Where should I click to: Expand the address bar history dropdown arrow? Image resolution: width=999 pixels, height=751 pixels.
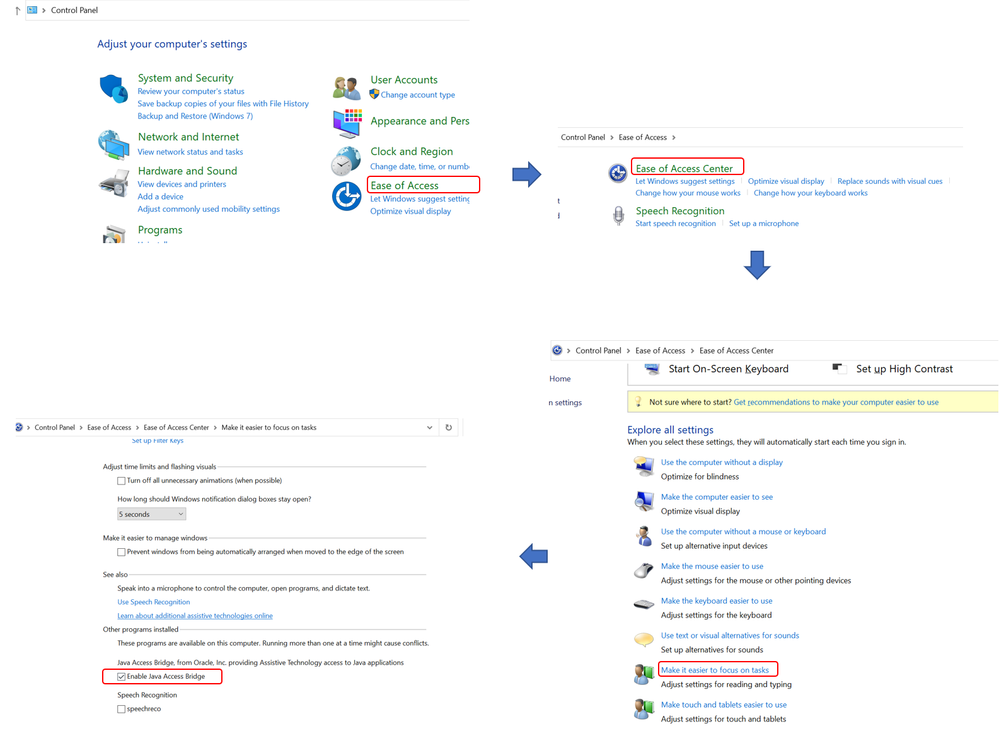point(429,427)
